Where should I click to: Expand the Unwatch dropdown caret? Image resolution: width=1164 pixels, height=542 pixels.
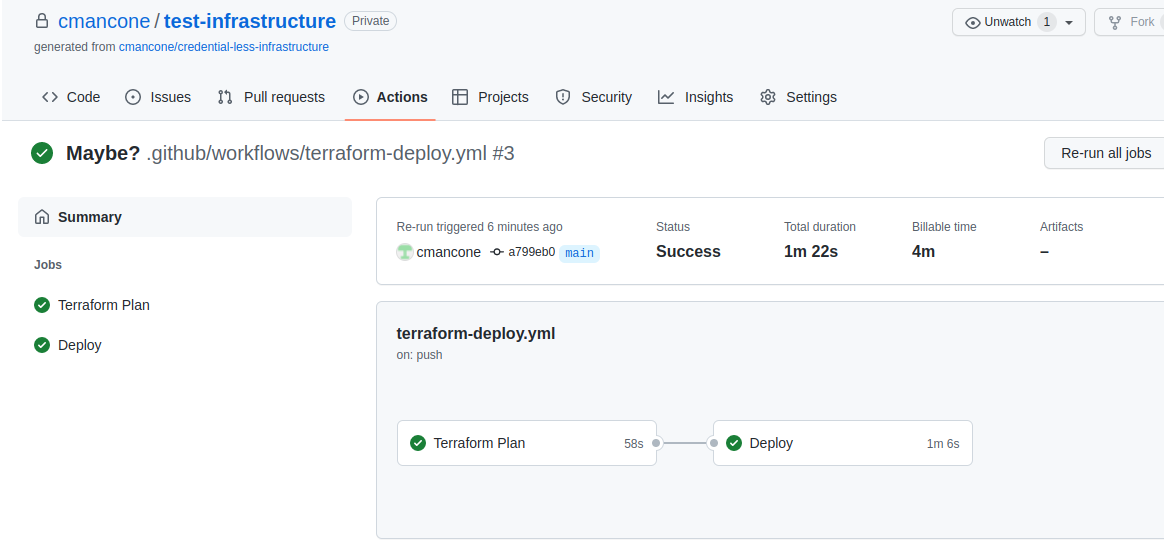1069,22
